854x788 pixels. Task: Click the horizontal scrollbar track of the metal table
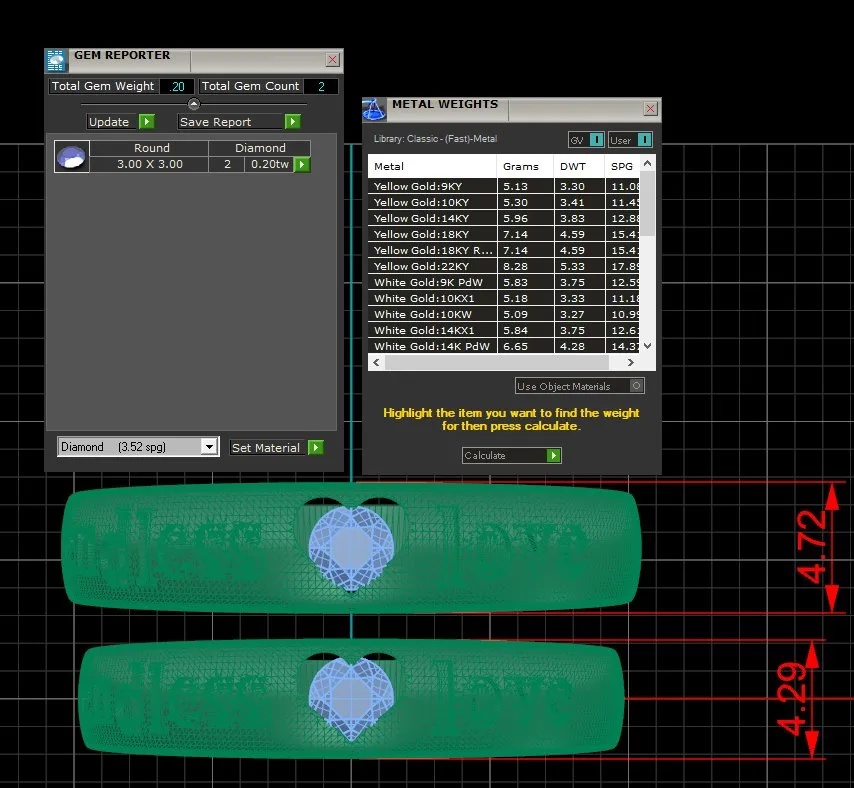pyautogui.click(x=497, y=362)
